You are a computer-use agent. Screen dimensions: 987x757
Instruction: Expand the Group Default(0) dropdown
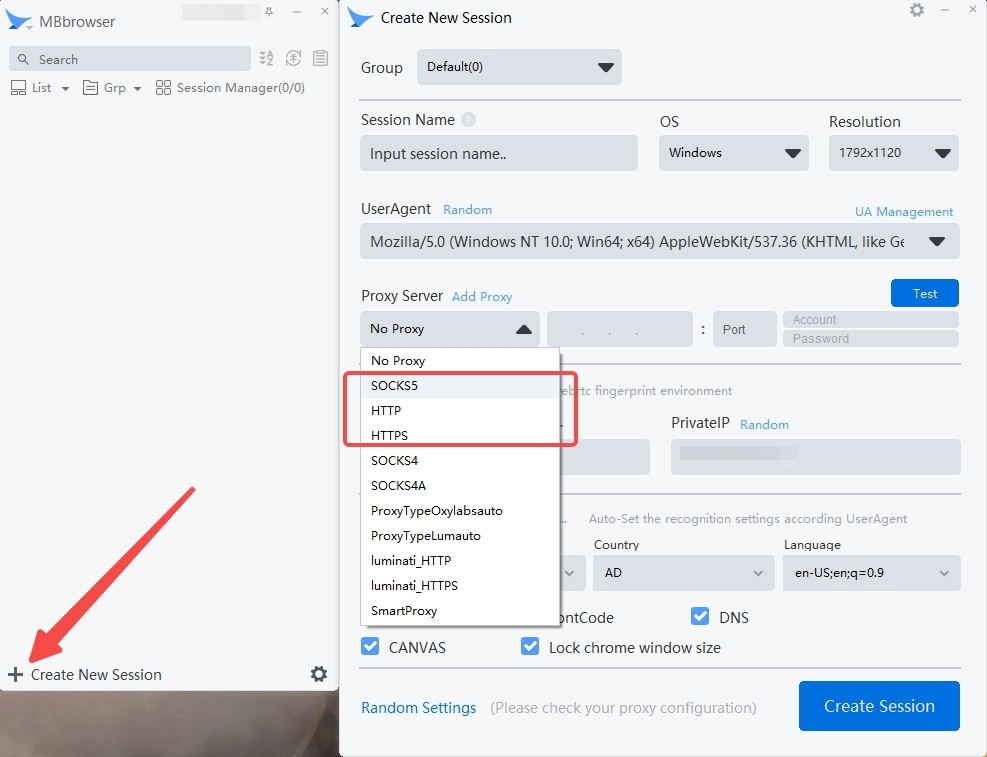coord(519,67)
